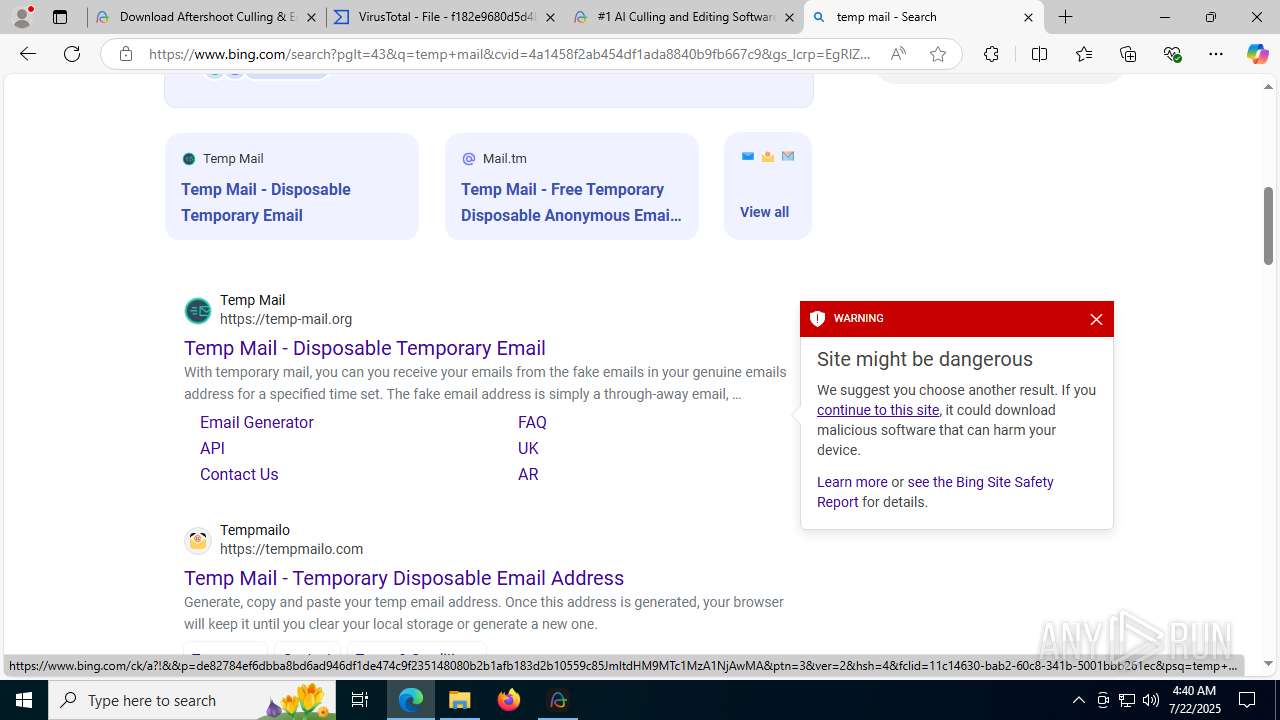Switch to Download Aftershoot Culling tab
The height and width of the screenshot is (720, 1280).
pyautogui.click(x=206, y=17)
